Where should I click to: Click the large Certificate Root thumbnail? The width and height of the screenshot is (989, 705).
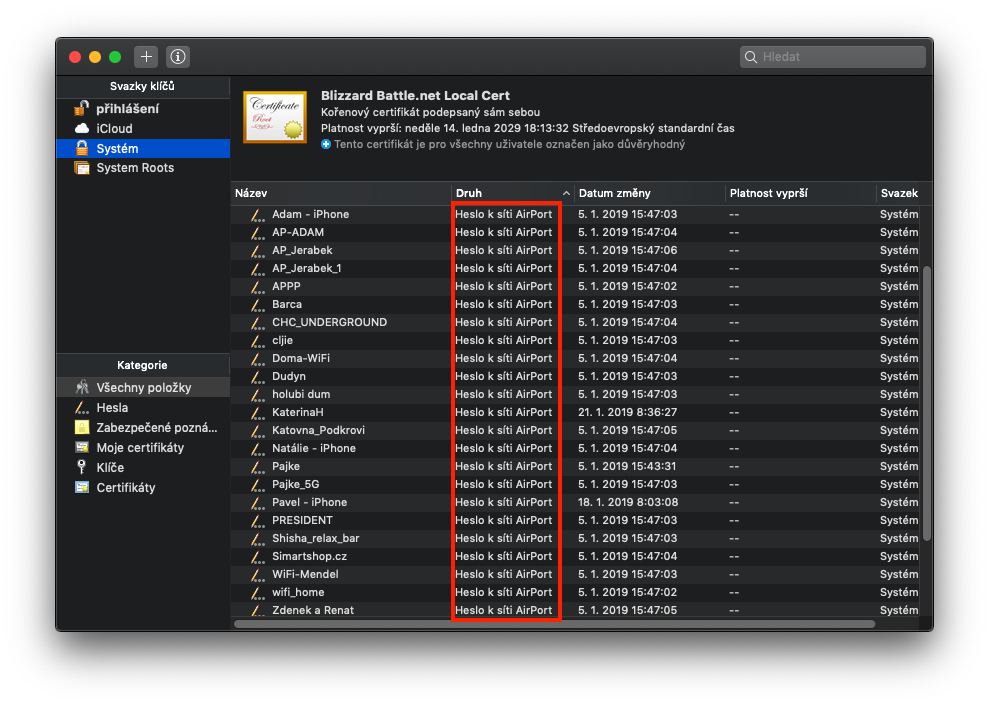click(275, 117)
